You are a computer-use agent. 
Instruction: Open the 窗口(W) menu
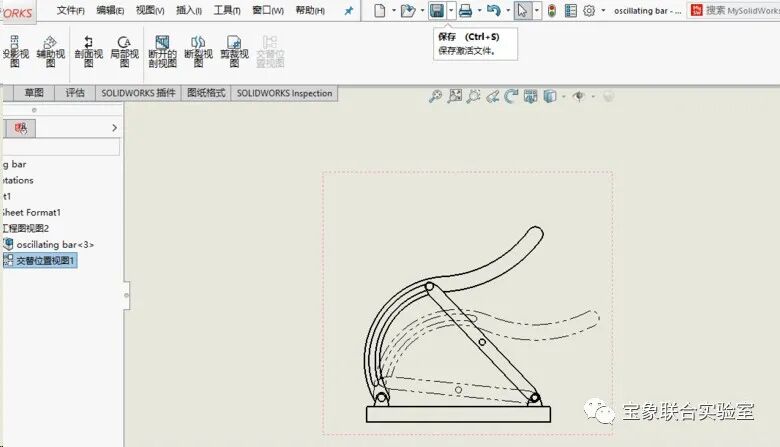click(x=268, y=10)
